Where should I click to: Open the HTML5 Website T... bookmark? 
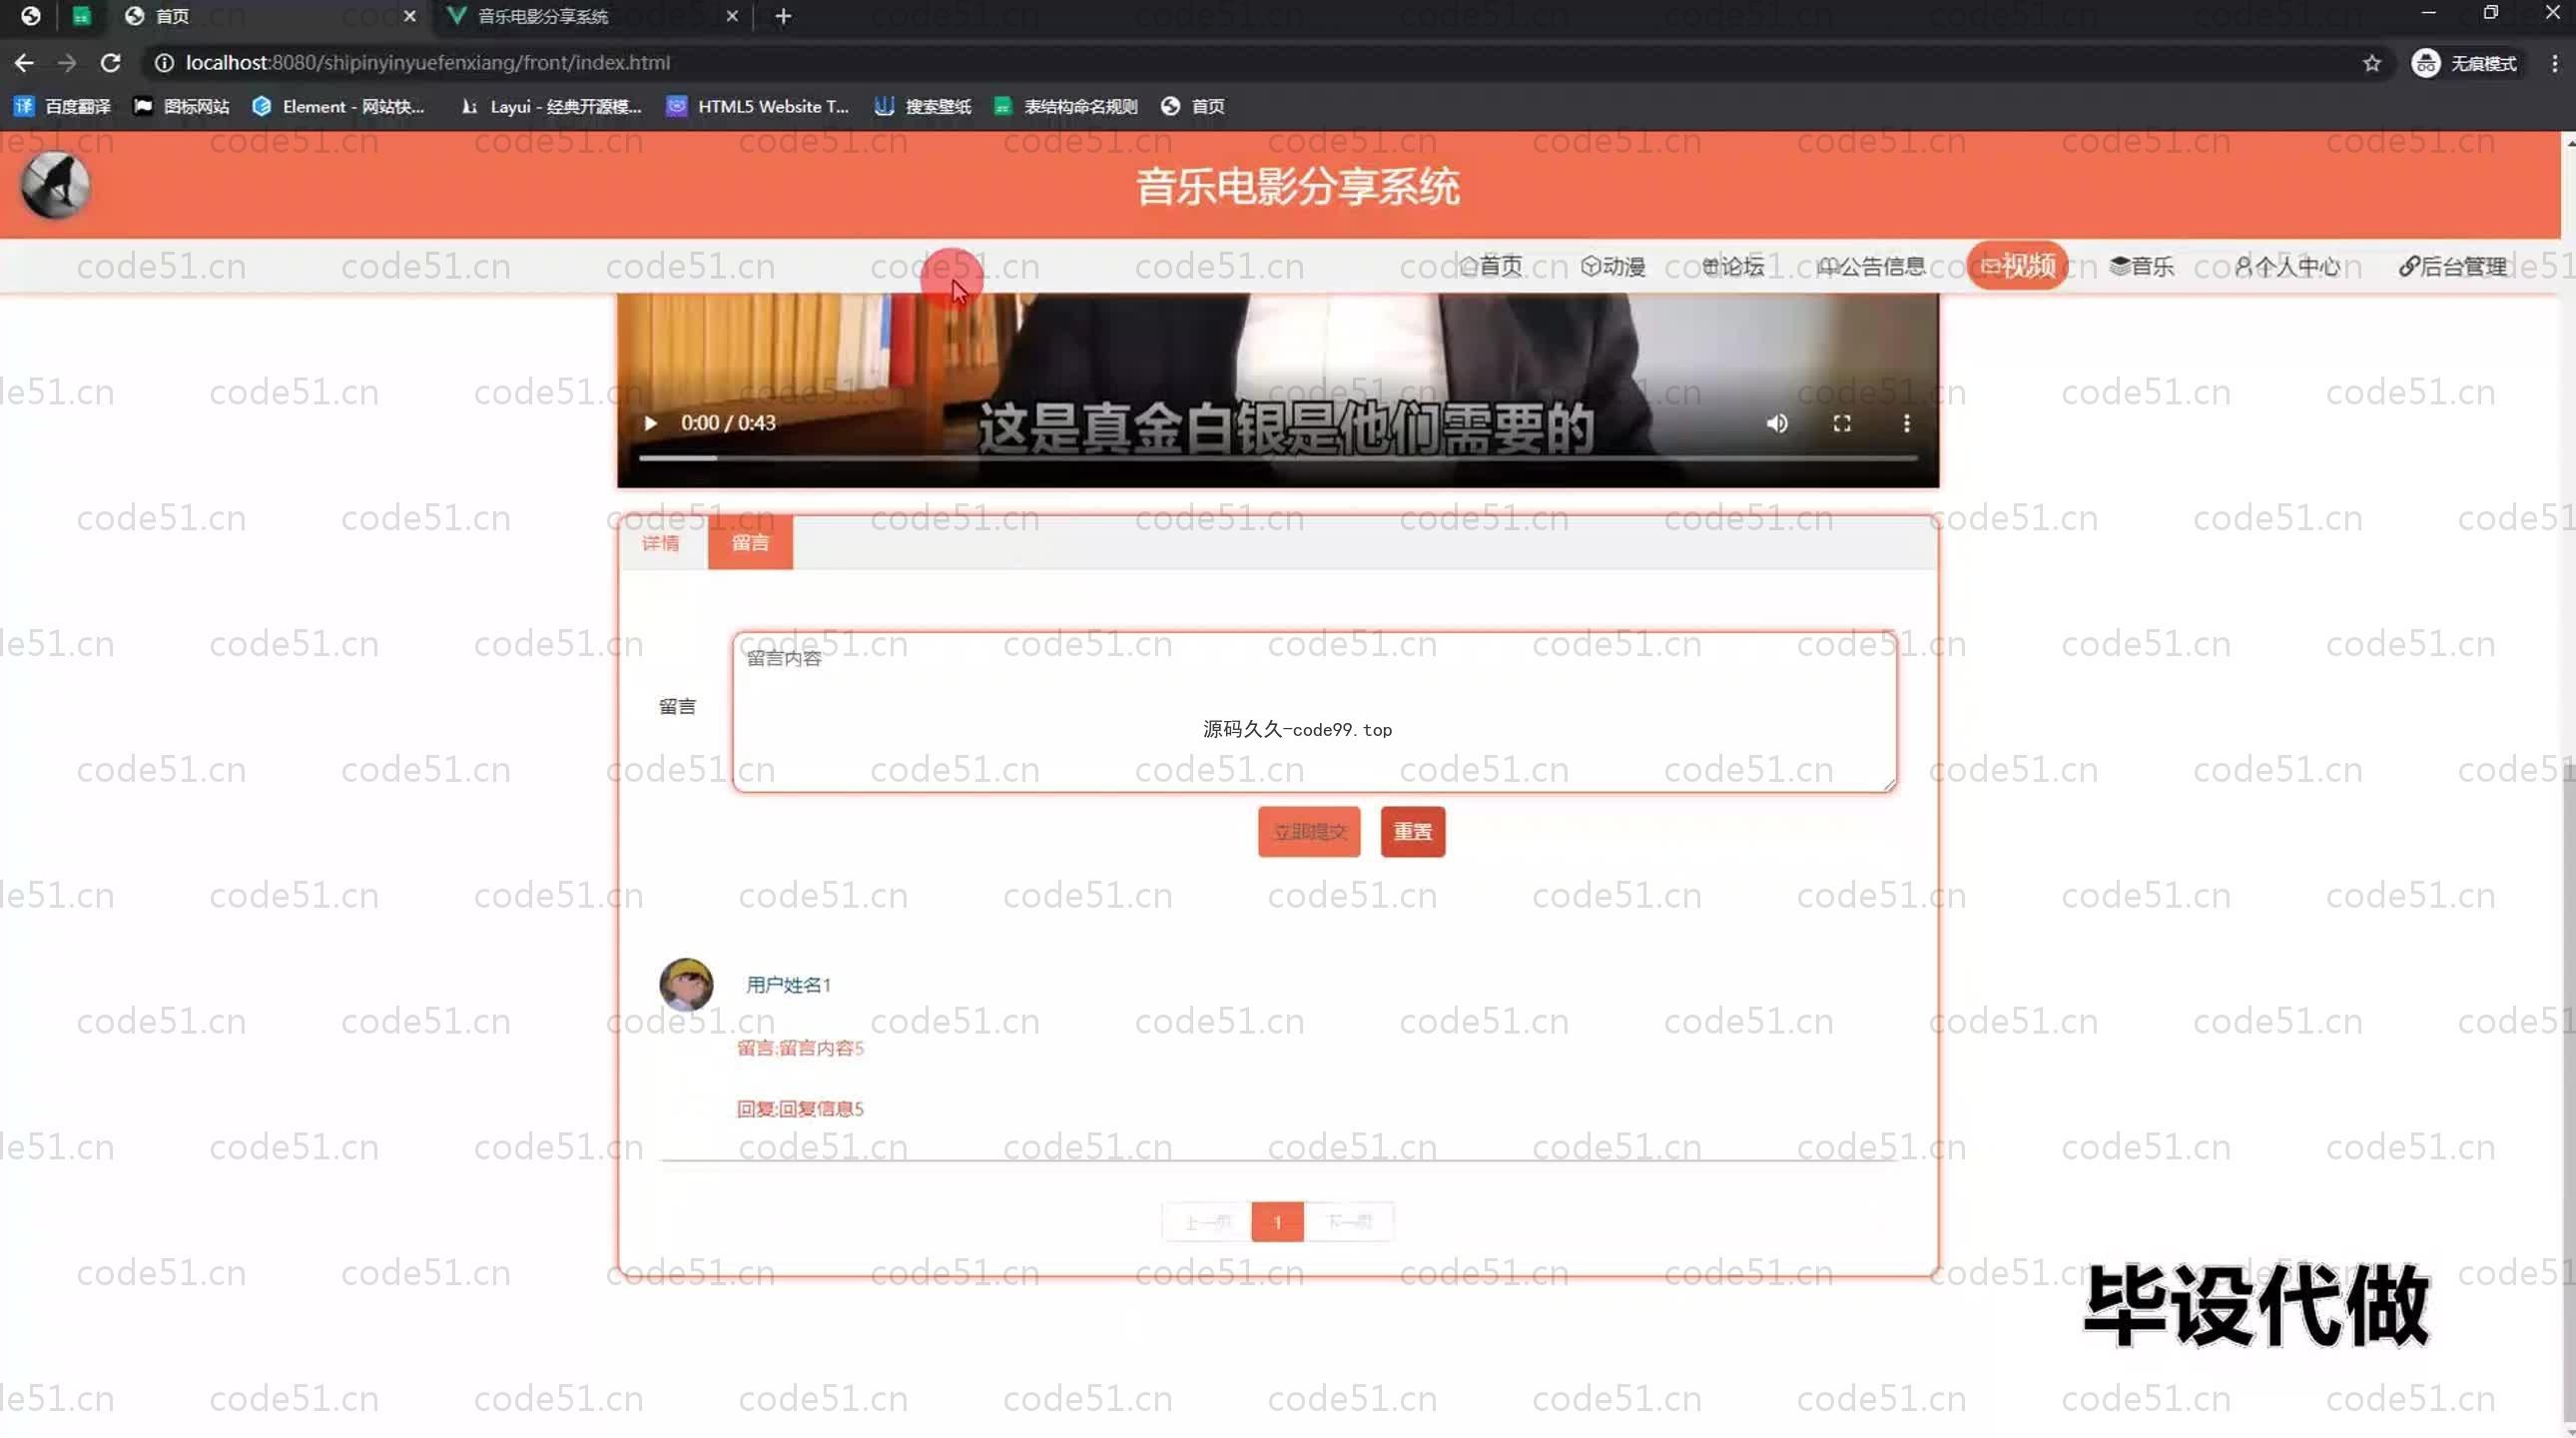757,106
